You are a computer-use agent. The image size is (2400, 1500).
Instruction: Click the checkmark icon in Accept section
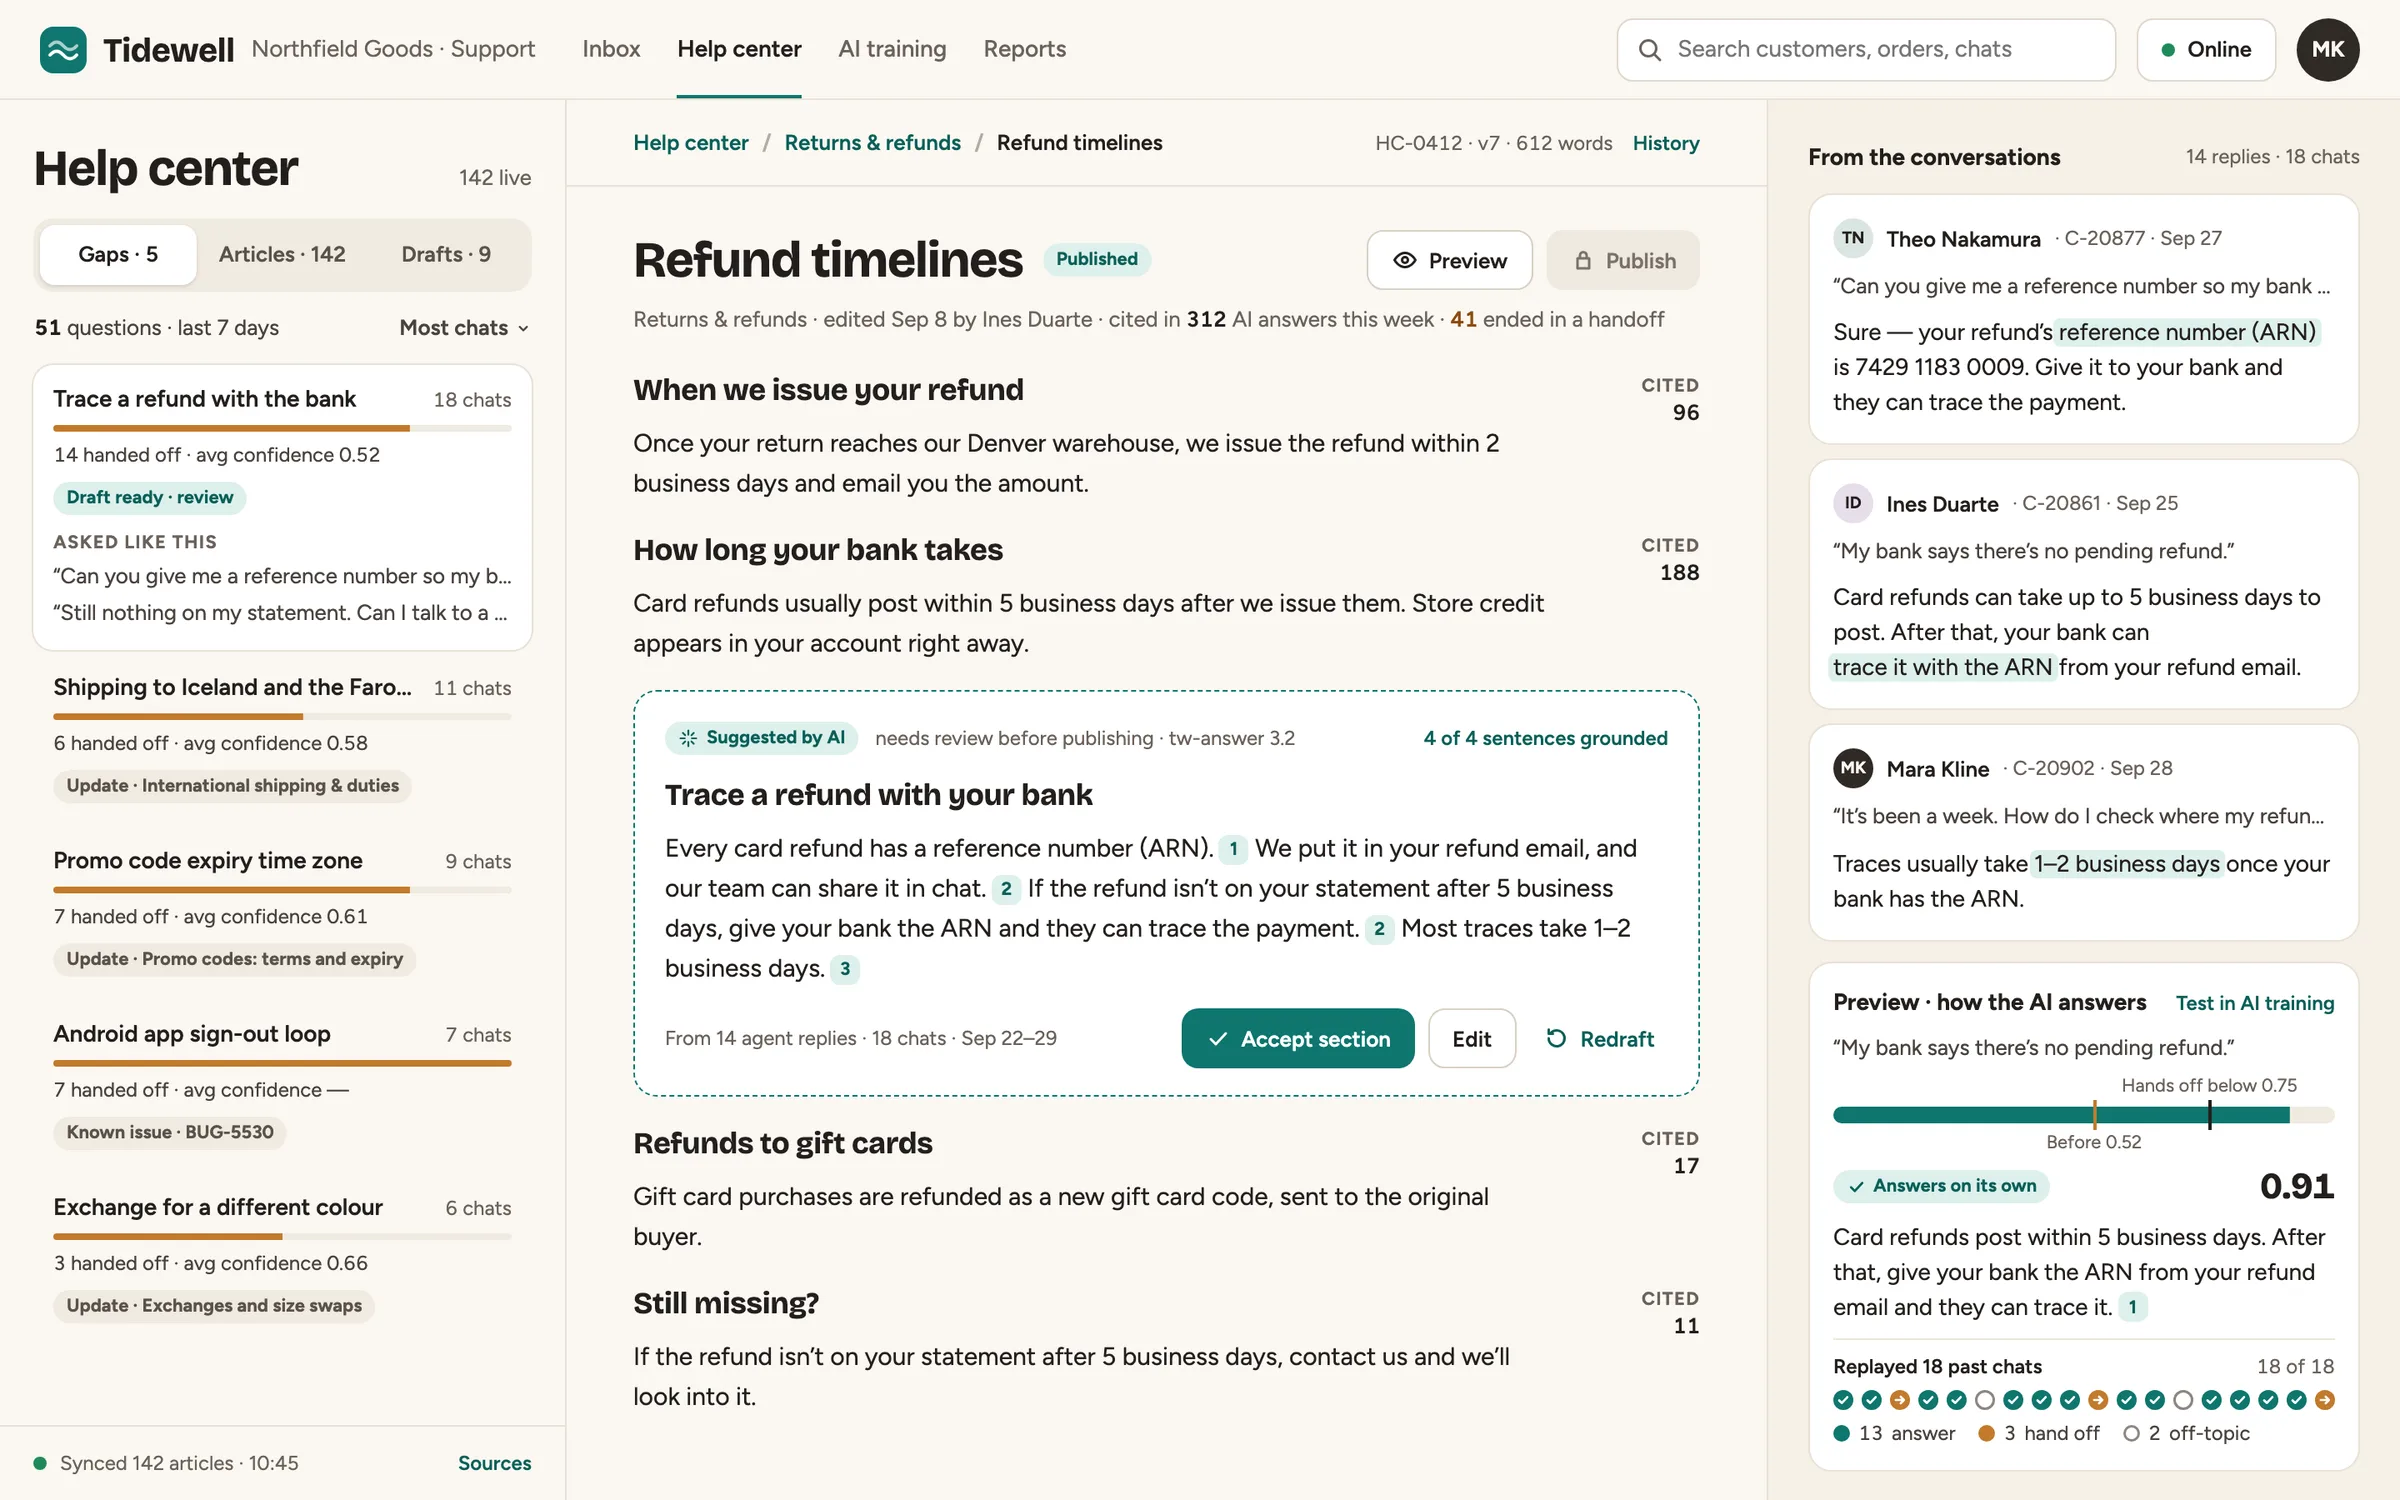[1218, 1039]
